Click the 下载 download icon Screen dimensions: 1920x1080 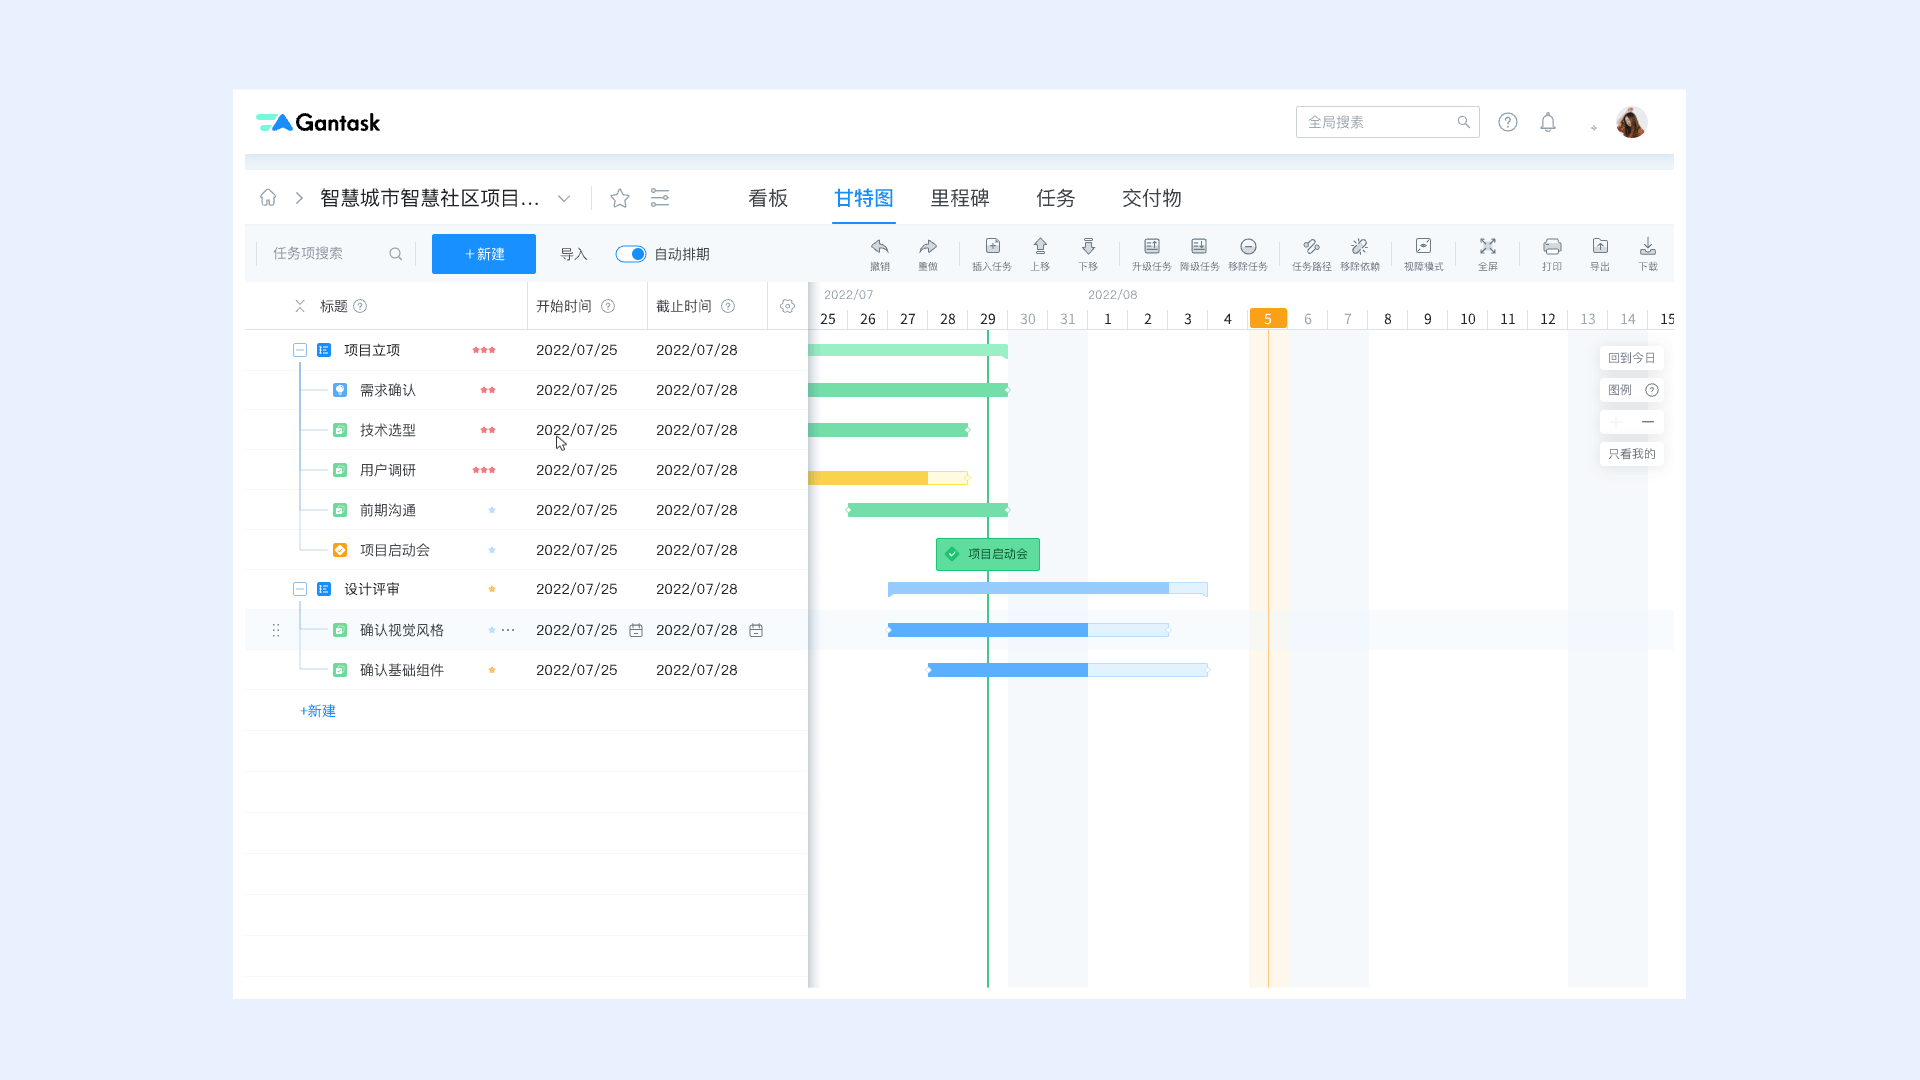click(x=1648, y=246)
